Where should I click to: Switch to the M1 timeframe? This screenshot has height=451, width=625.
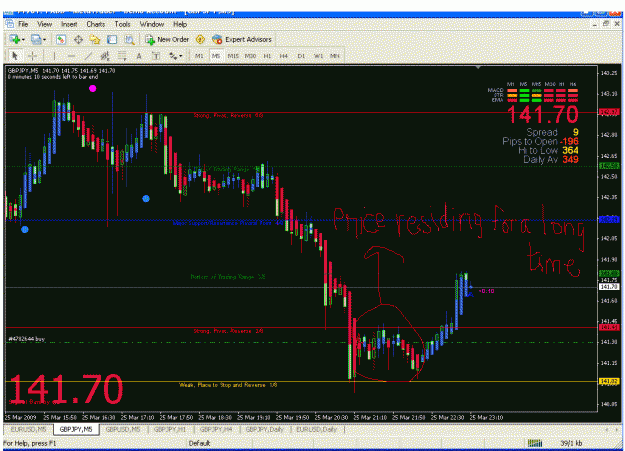click(x=199, y=56)
